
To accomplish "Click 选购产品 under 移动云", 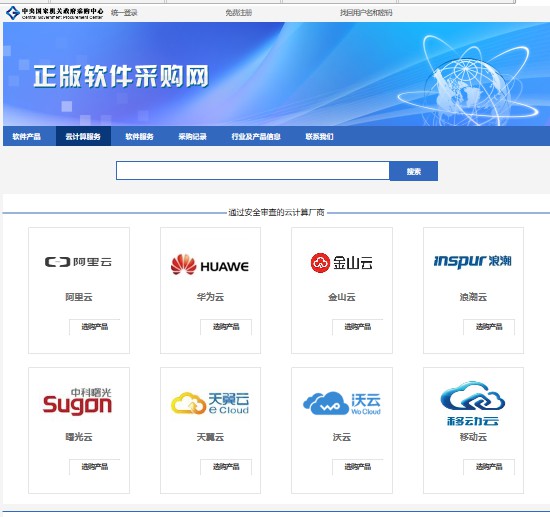I will pos(489,467).
